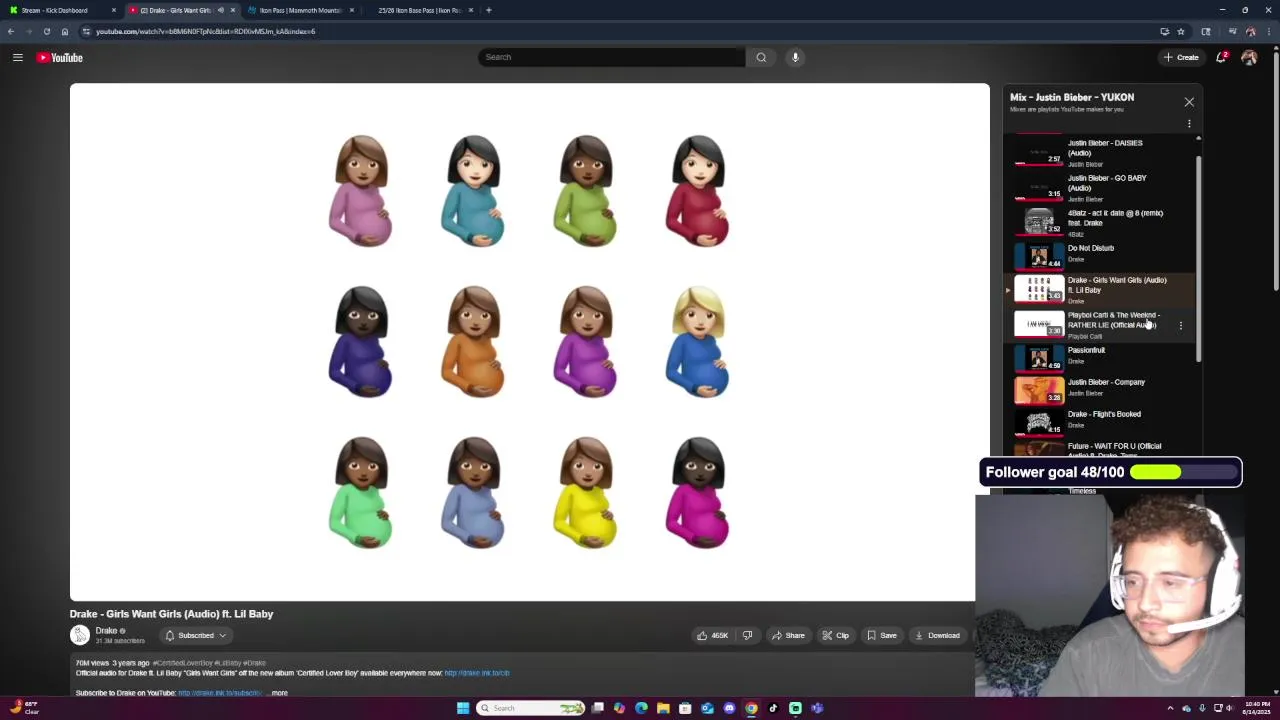
Task: Open Drake channel name link
Action: (x=106, y=631)
